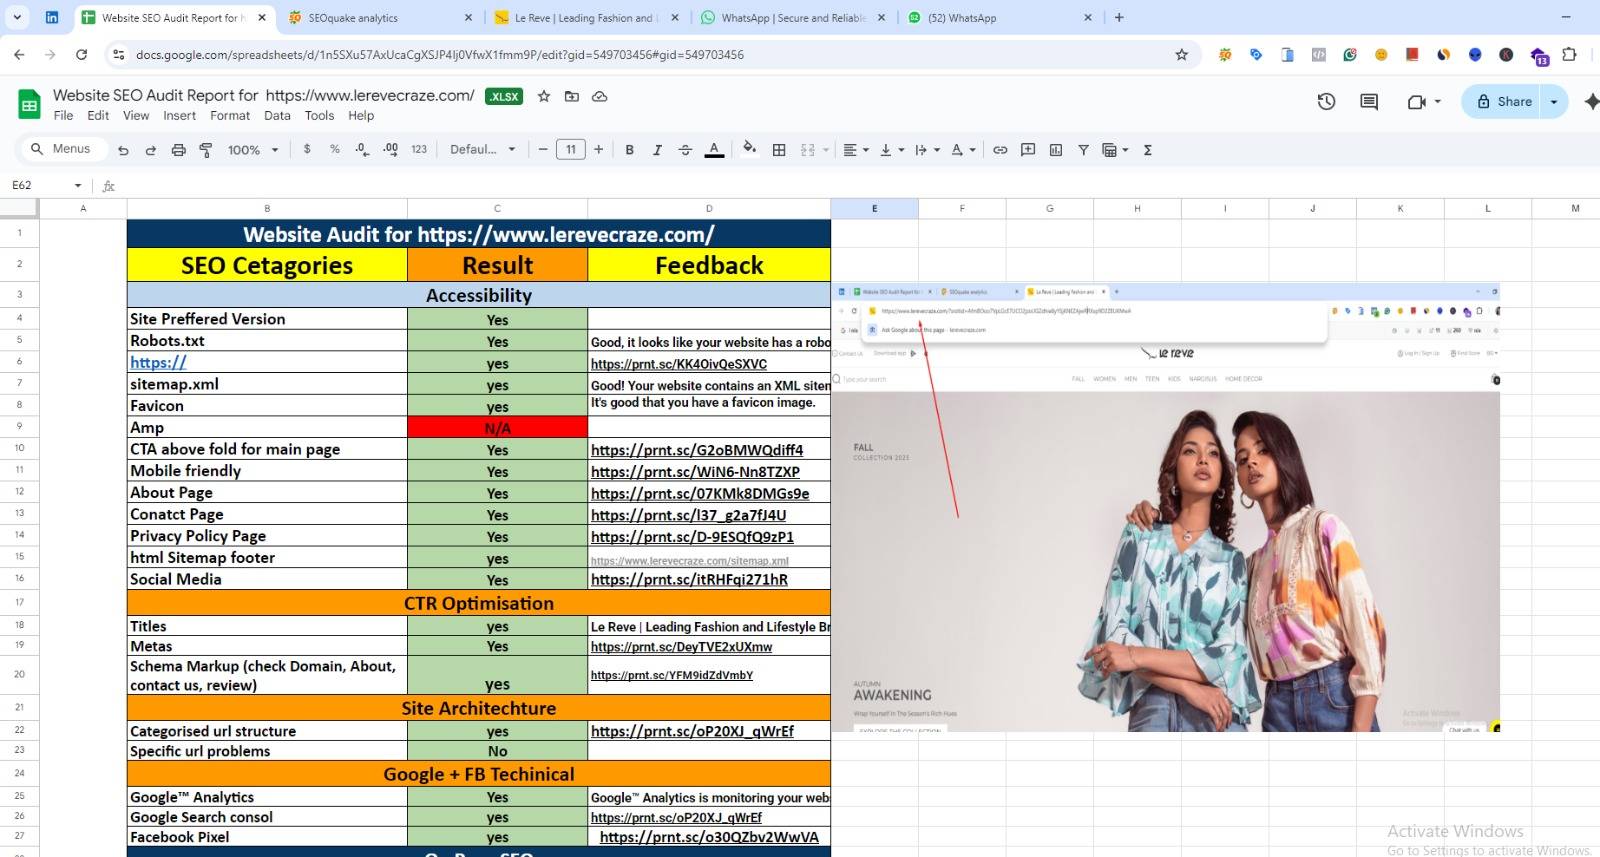Image resolution: width=1600 pixels, height=857 pixels.
Task: Open the comments panel icon
Action: pos(1369,101)
